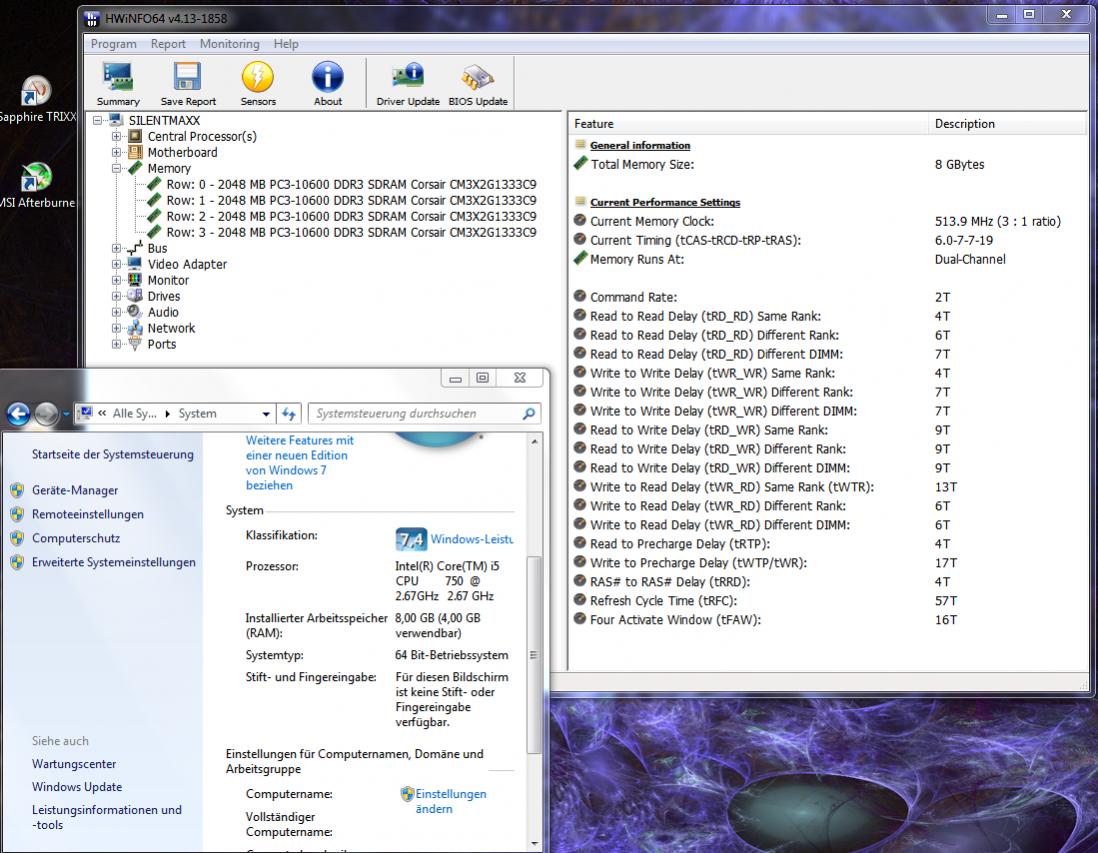The width and height of the screenshot is (1098, 853).
Task: Click the System breadcrumb in address bar
Action: (197, 414)
